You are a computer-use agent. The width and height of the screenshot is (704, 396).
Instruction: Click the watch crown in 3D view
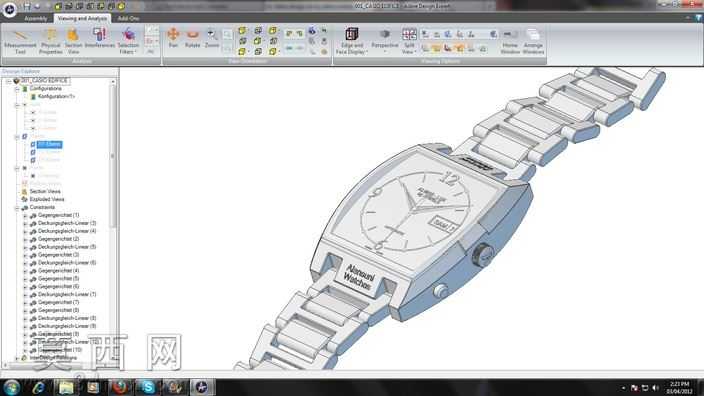(483, 255)
